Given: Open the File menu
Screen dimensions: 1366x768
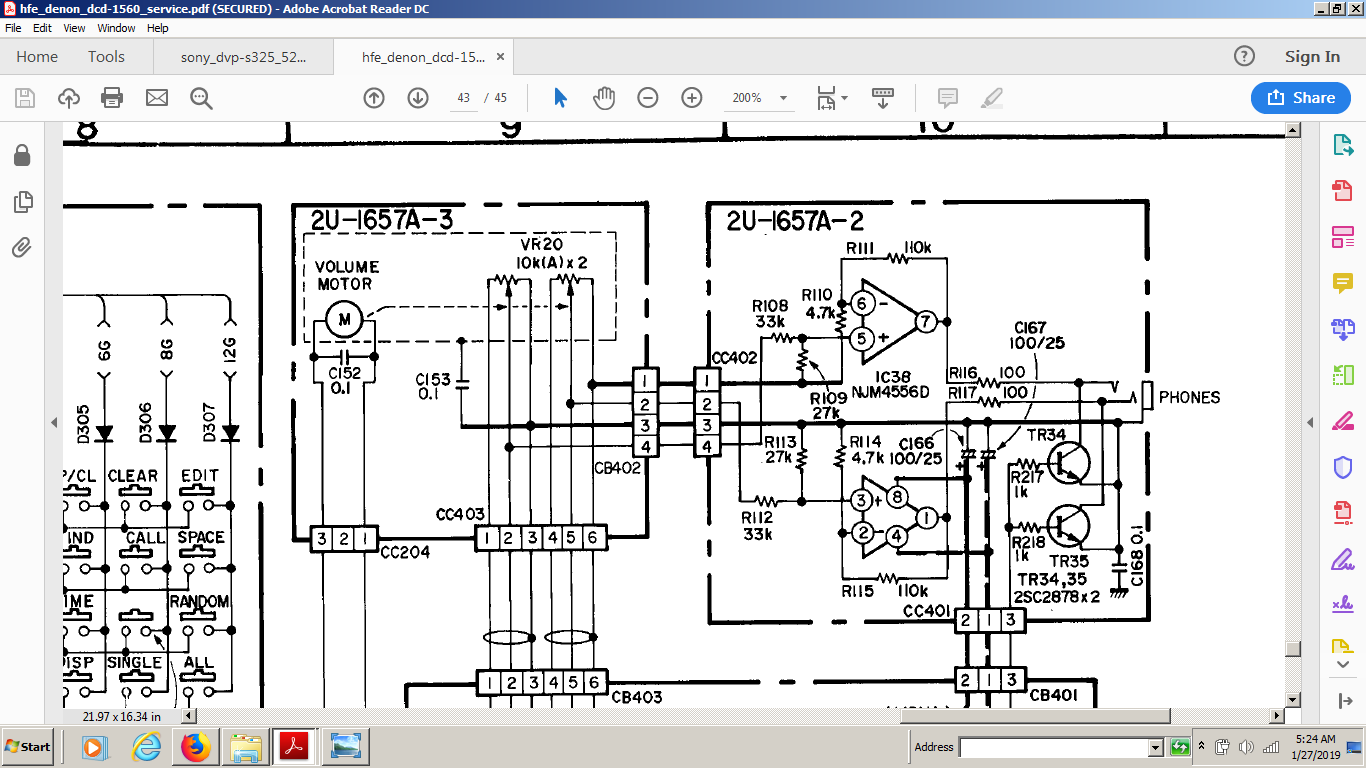Looking at the screenshot, I should pos(13,28).
